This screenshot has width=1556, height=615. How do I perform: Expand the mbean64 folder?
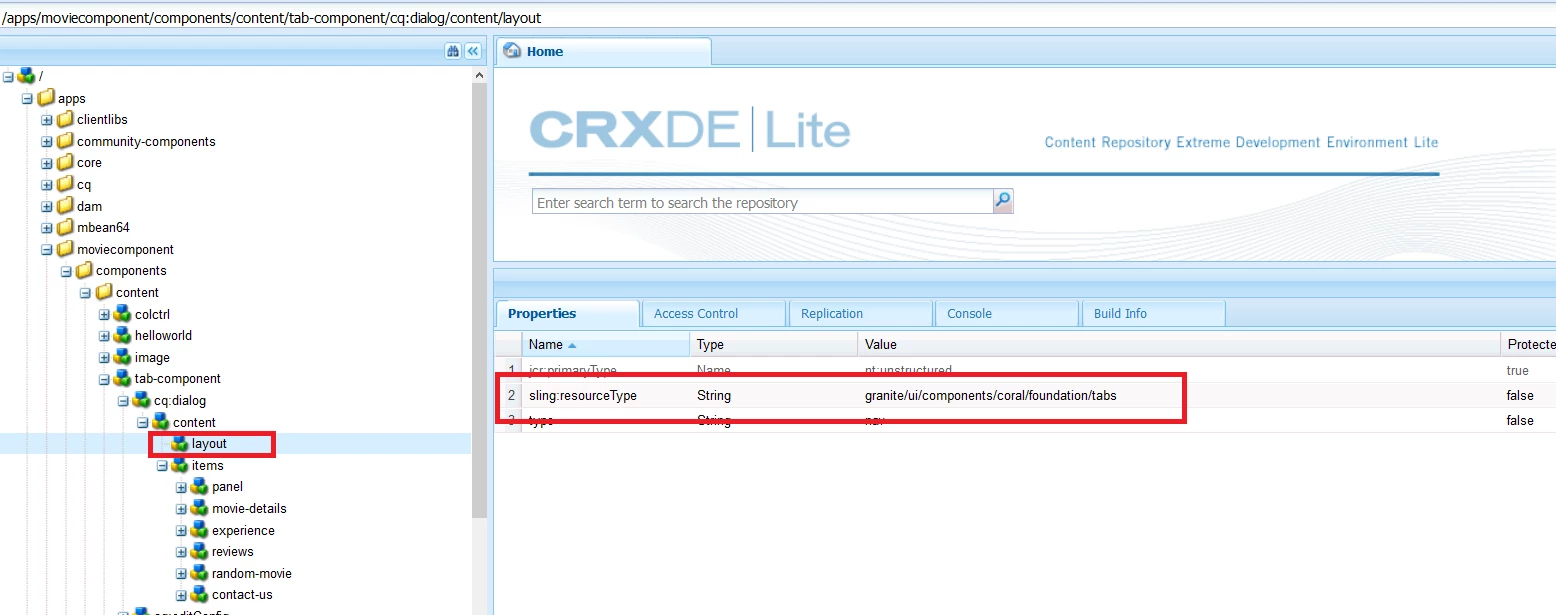(47, 228)
